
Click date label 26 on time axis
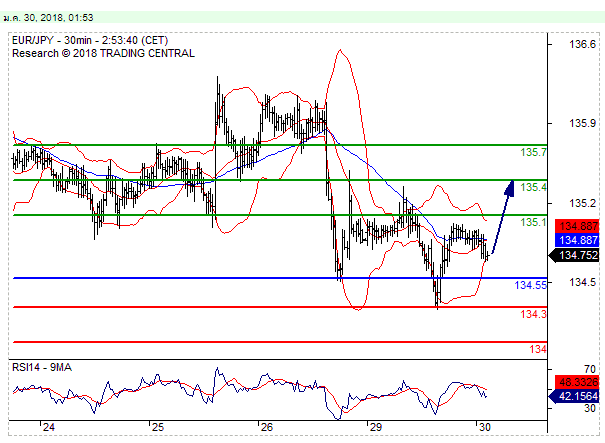pos(267,427)
